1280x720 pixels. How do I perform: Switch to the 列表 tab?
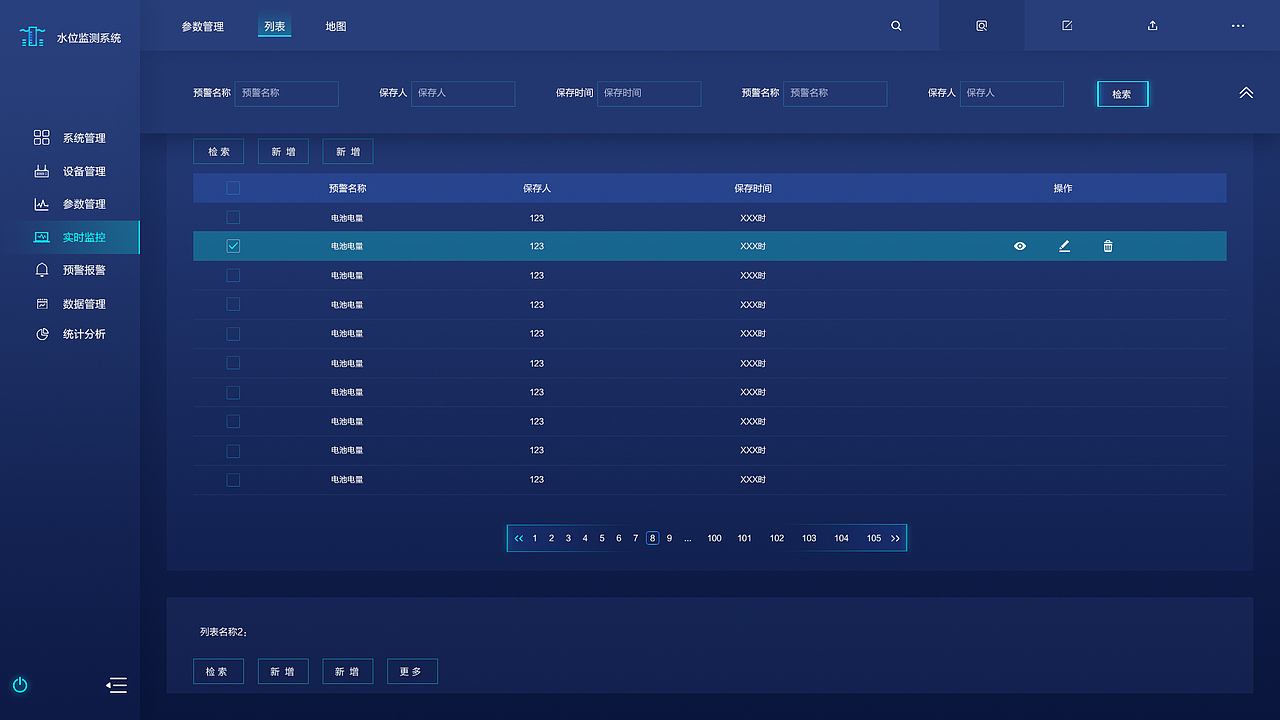point(275,26)
